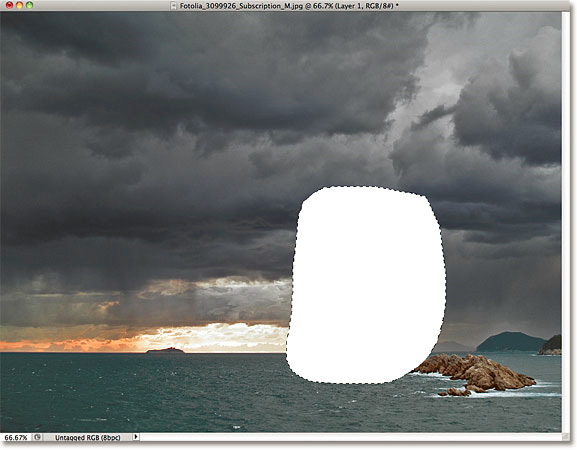The height and width of the screenshot is (450, 577).
Task: Close the document with the red button
Action: 10,5
